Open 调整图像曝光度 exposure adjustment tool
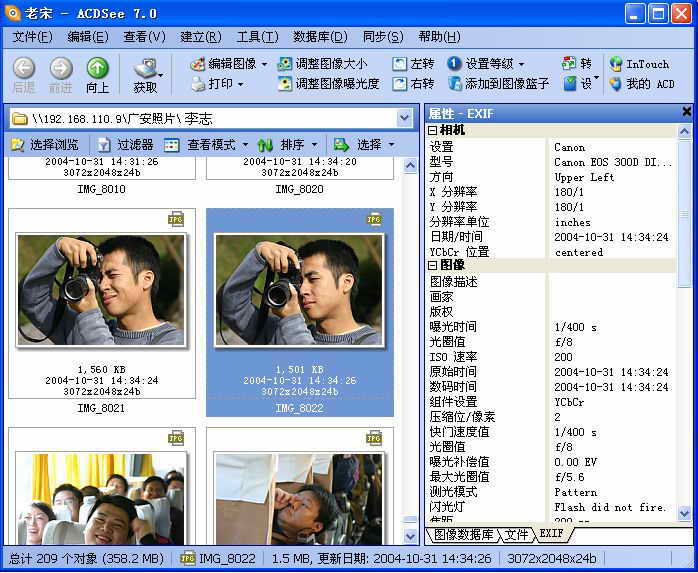The image size is (698, 573). (284, 84)
